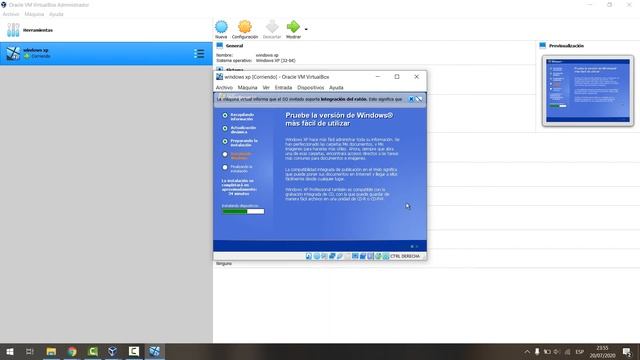Click the General section header

point(235,46)
